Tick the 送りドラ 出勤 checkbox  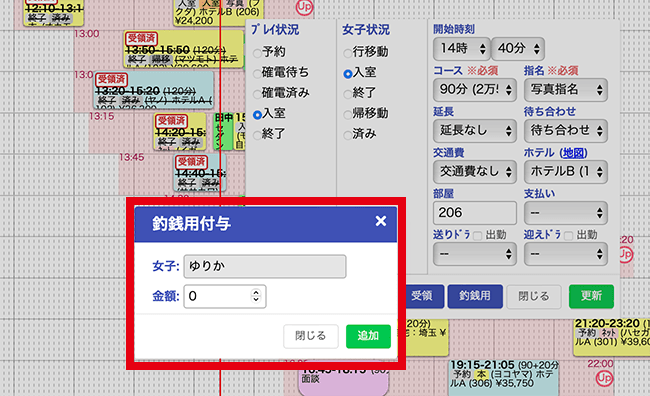tap(478, 236)
